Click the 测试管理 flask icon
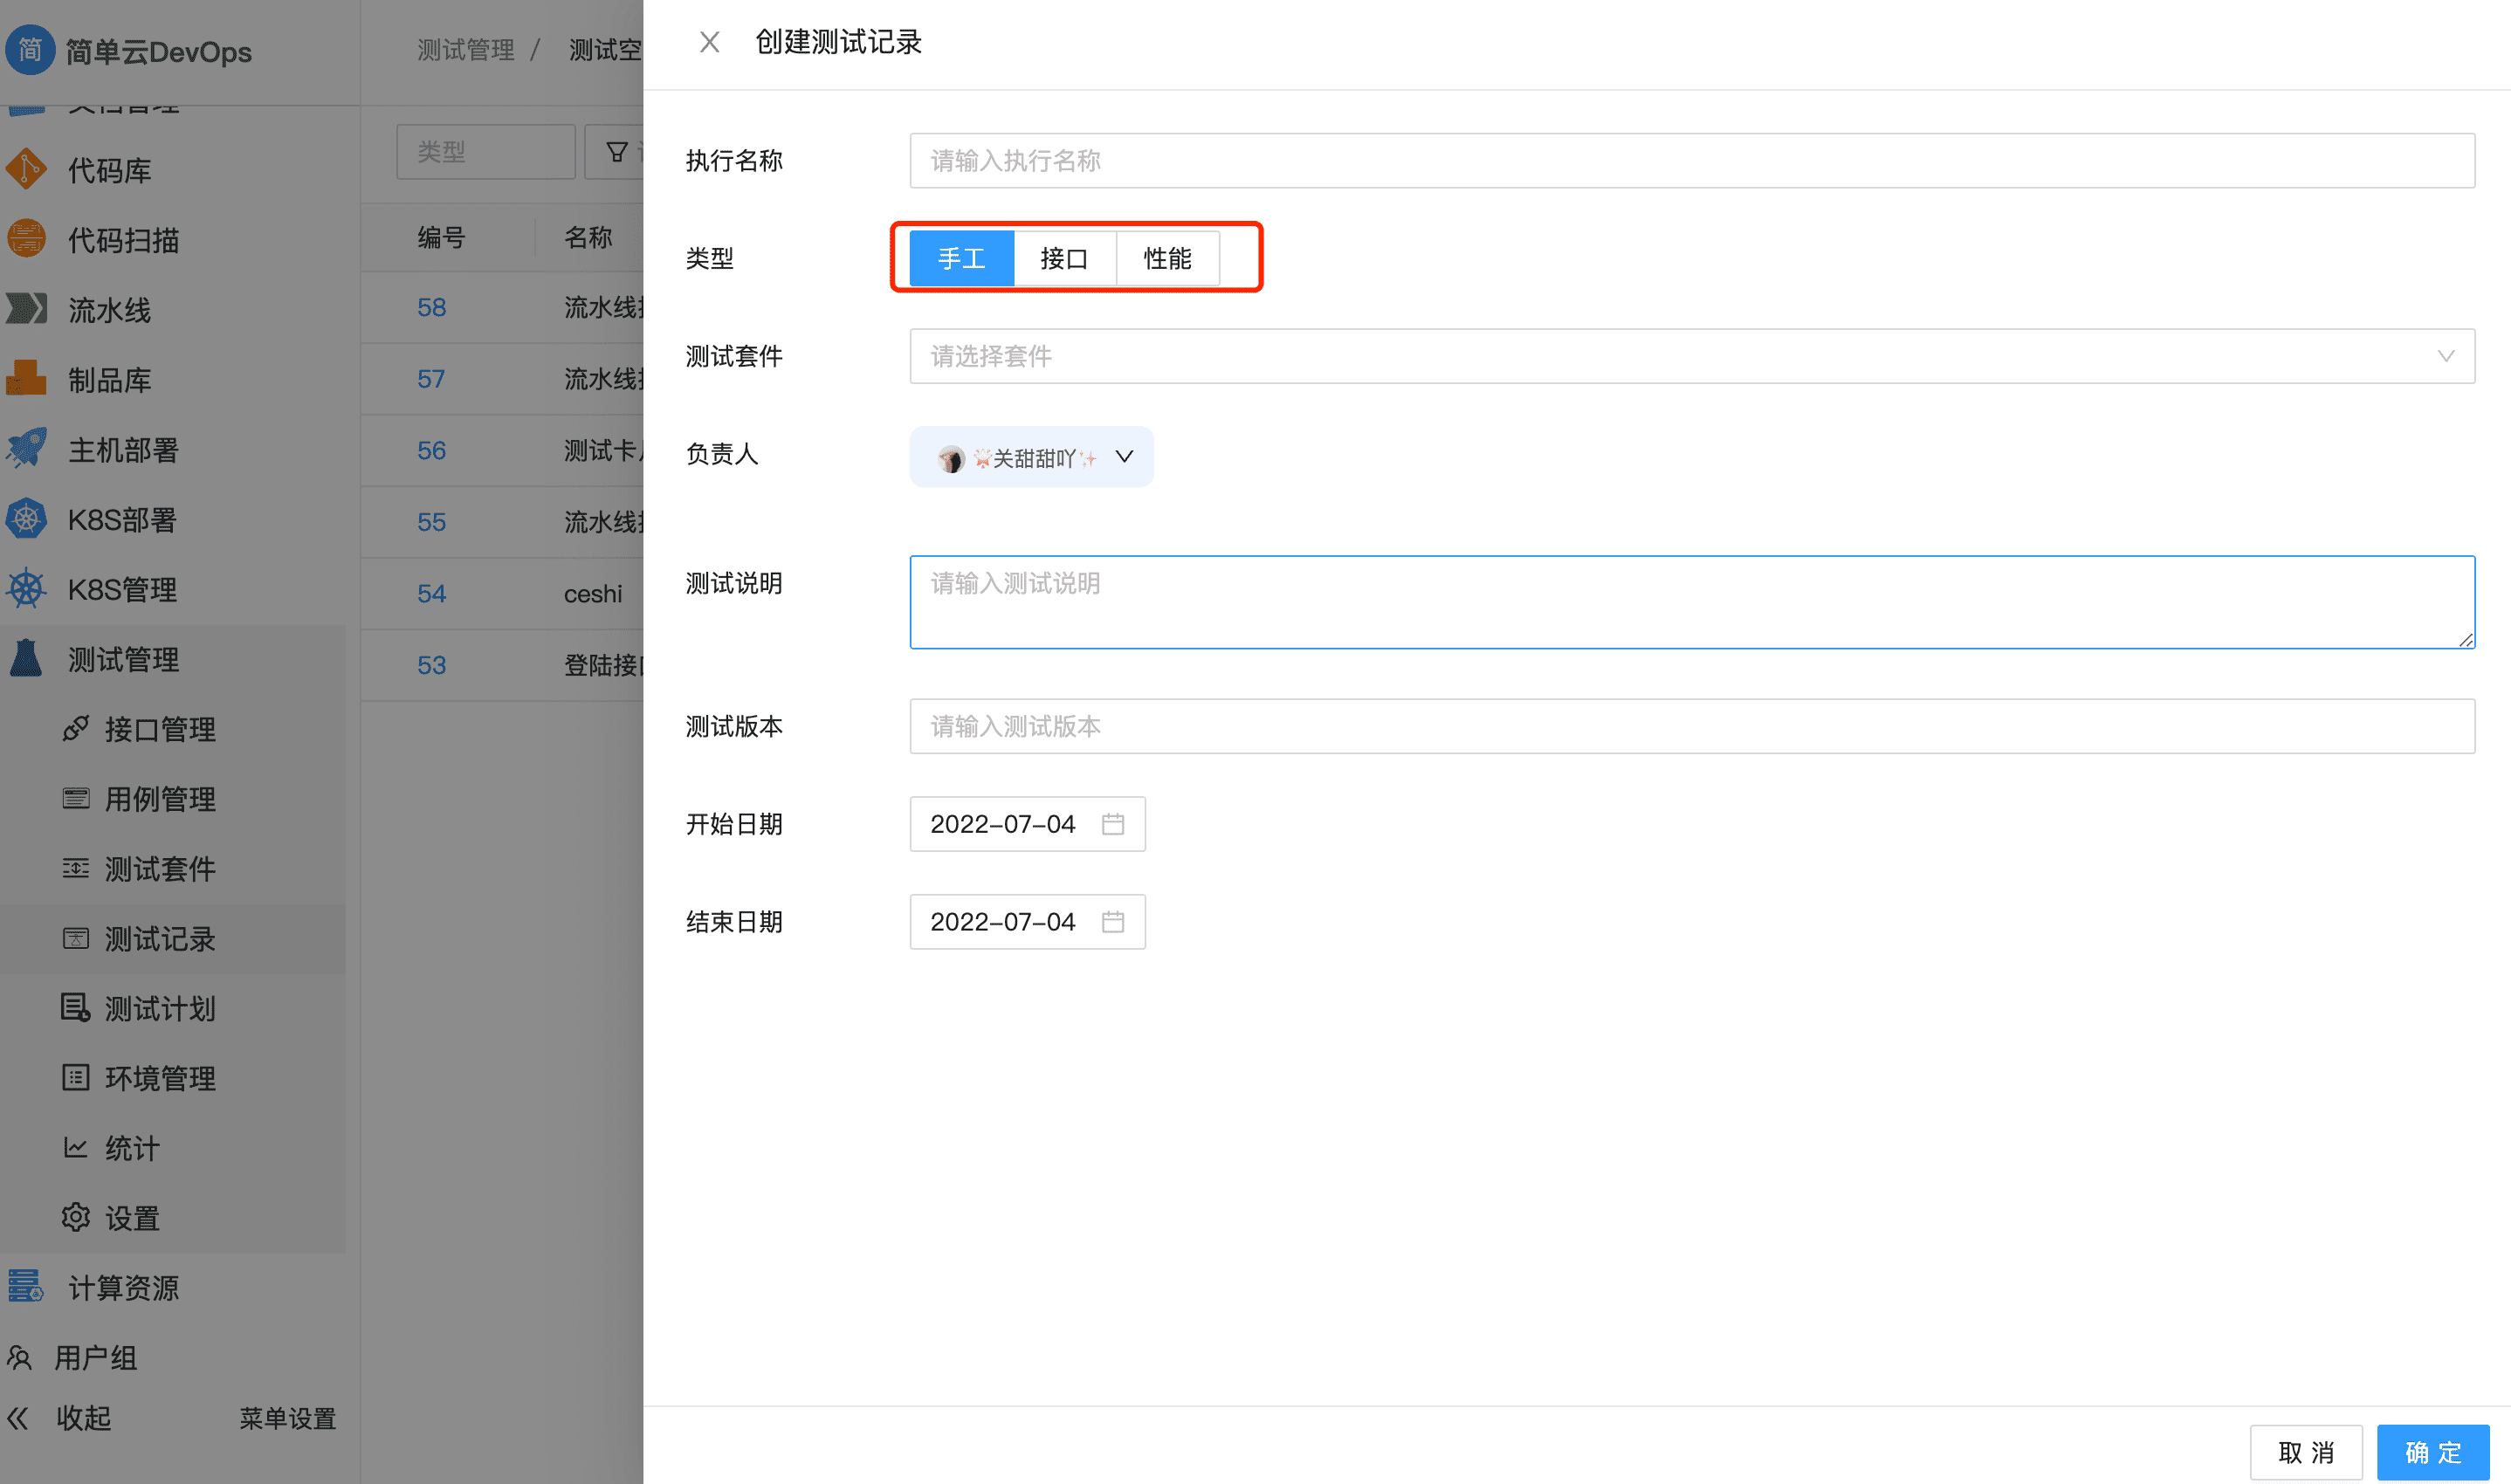 pyautogui.click(x=27, y=659)
